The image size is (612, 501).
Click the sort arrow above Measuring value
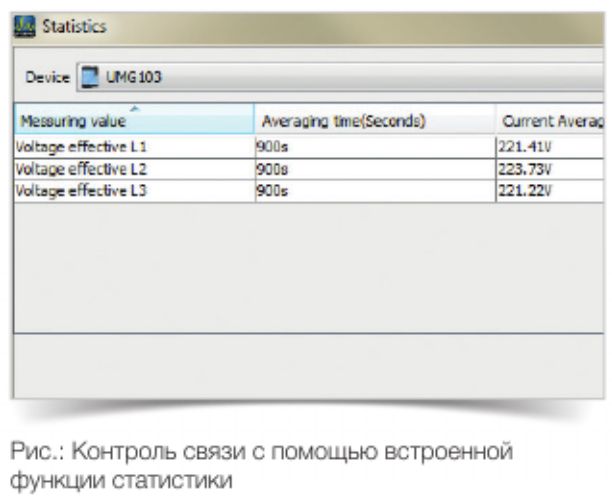point(133,106)
